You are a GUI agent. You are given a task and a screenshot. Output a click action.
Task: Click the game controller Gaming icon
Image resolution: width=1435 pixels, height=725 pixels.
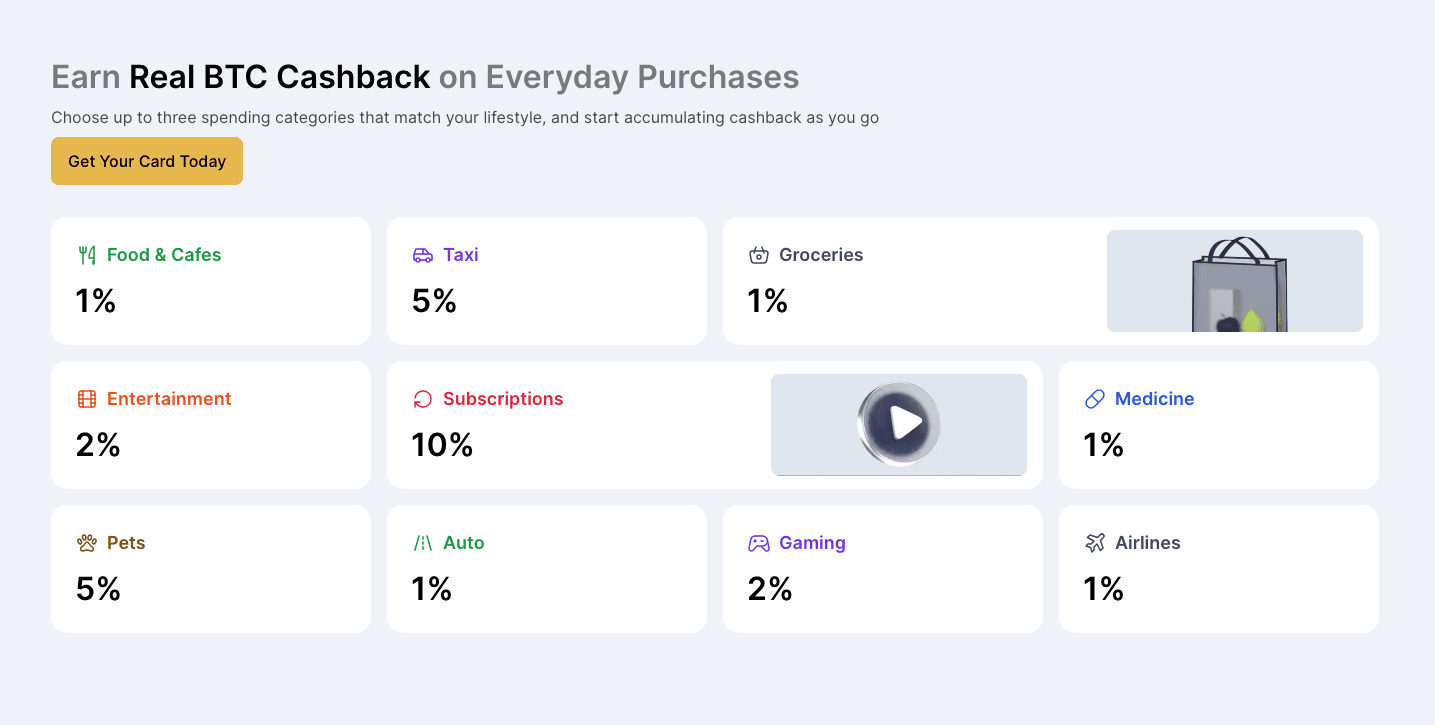[x=759, y=543]
